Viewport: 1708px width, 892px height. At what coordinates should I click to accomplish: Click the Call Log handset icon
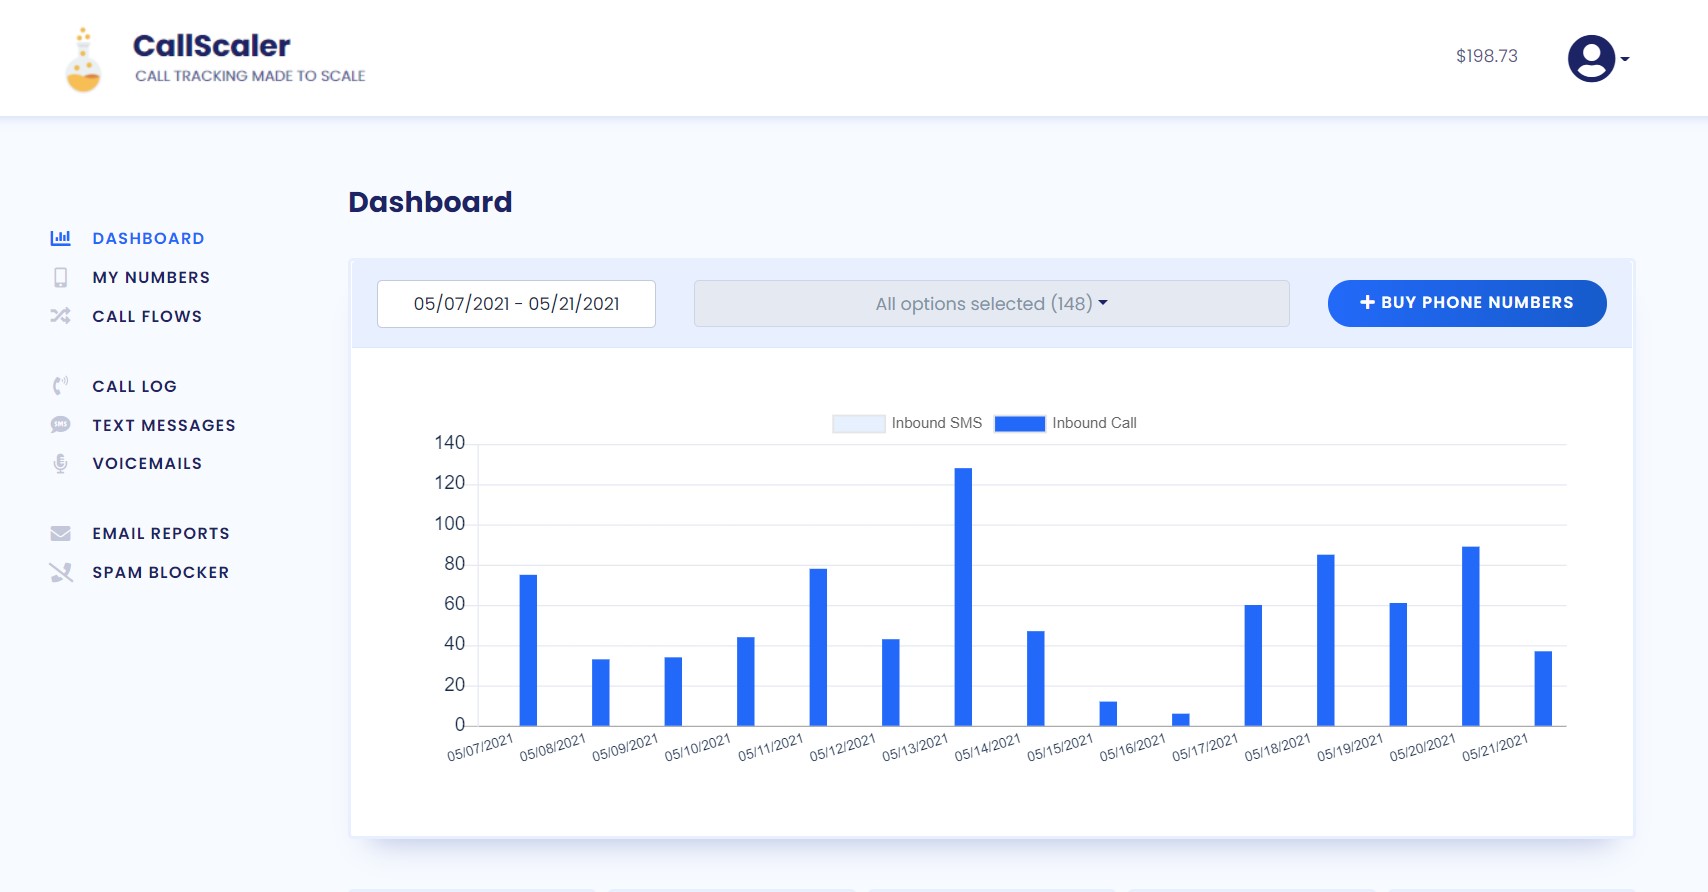point(60,386)
